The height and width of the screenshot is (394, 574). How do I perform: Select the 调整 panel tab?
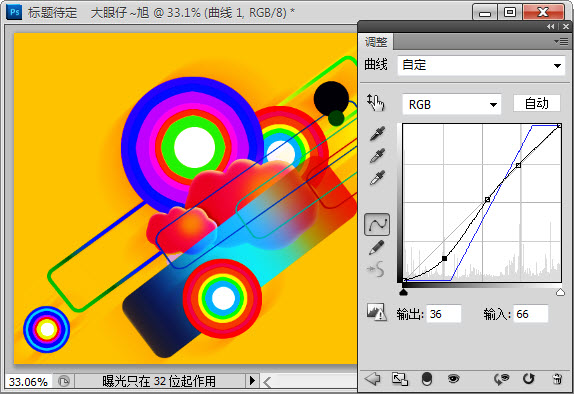click(376, 42)
